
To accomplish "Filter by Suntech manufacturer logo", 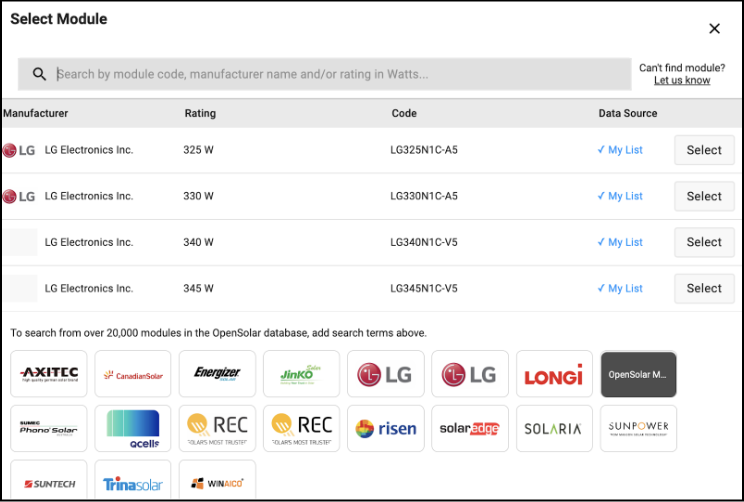I will 49,480.
